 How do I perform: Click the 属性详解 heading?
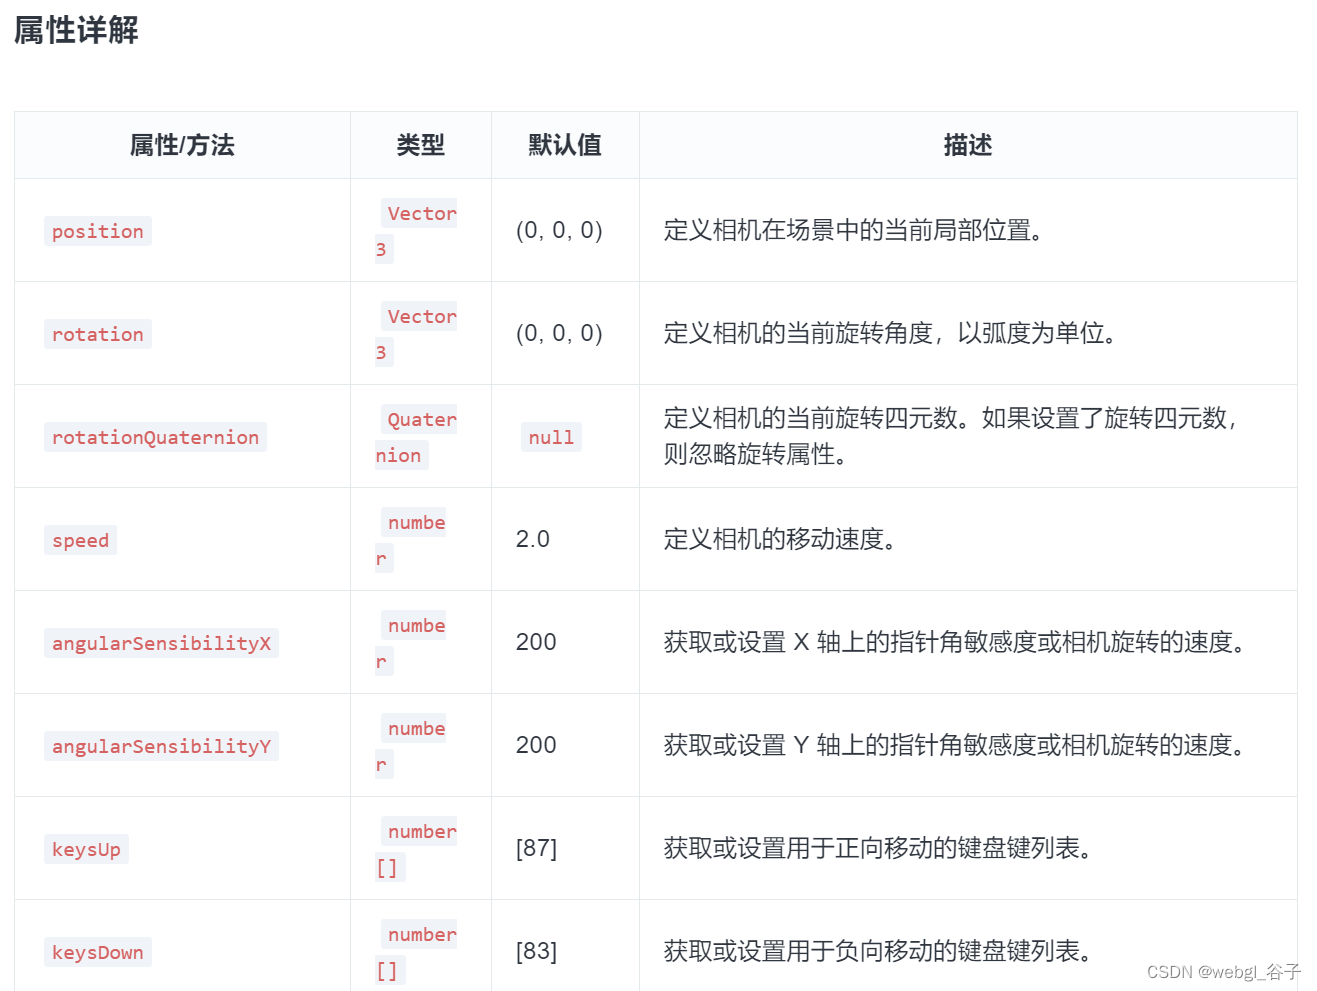click(x=76, y=30)
